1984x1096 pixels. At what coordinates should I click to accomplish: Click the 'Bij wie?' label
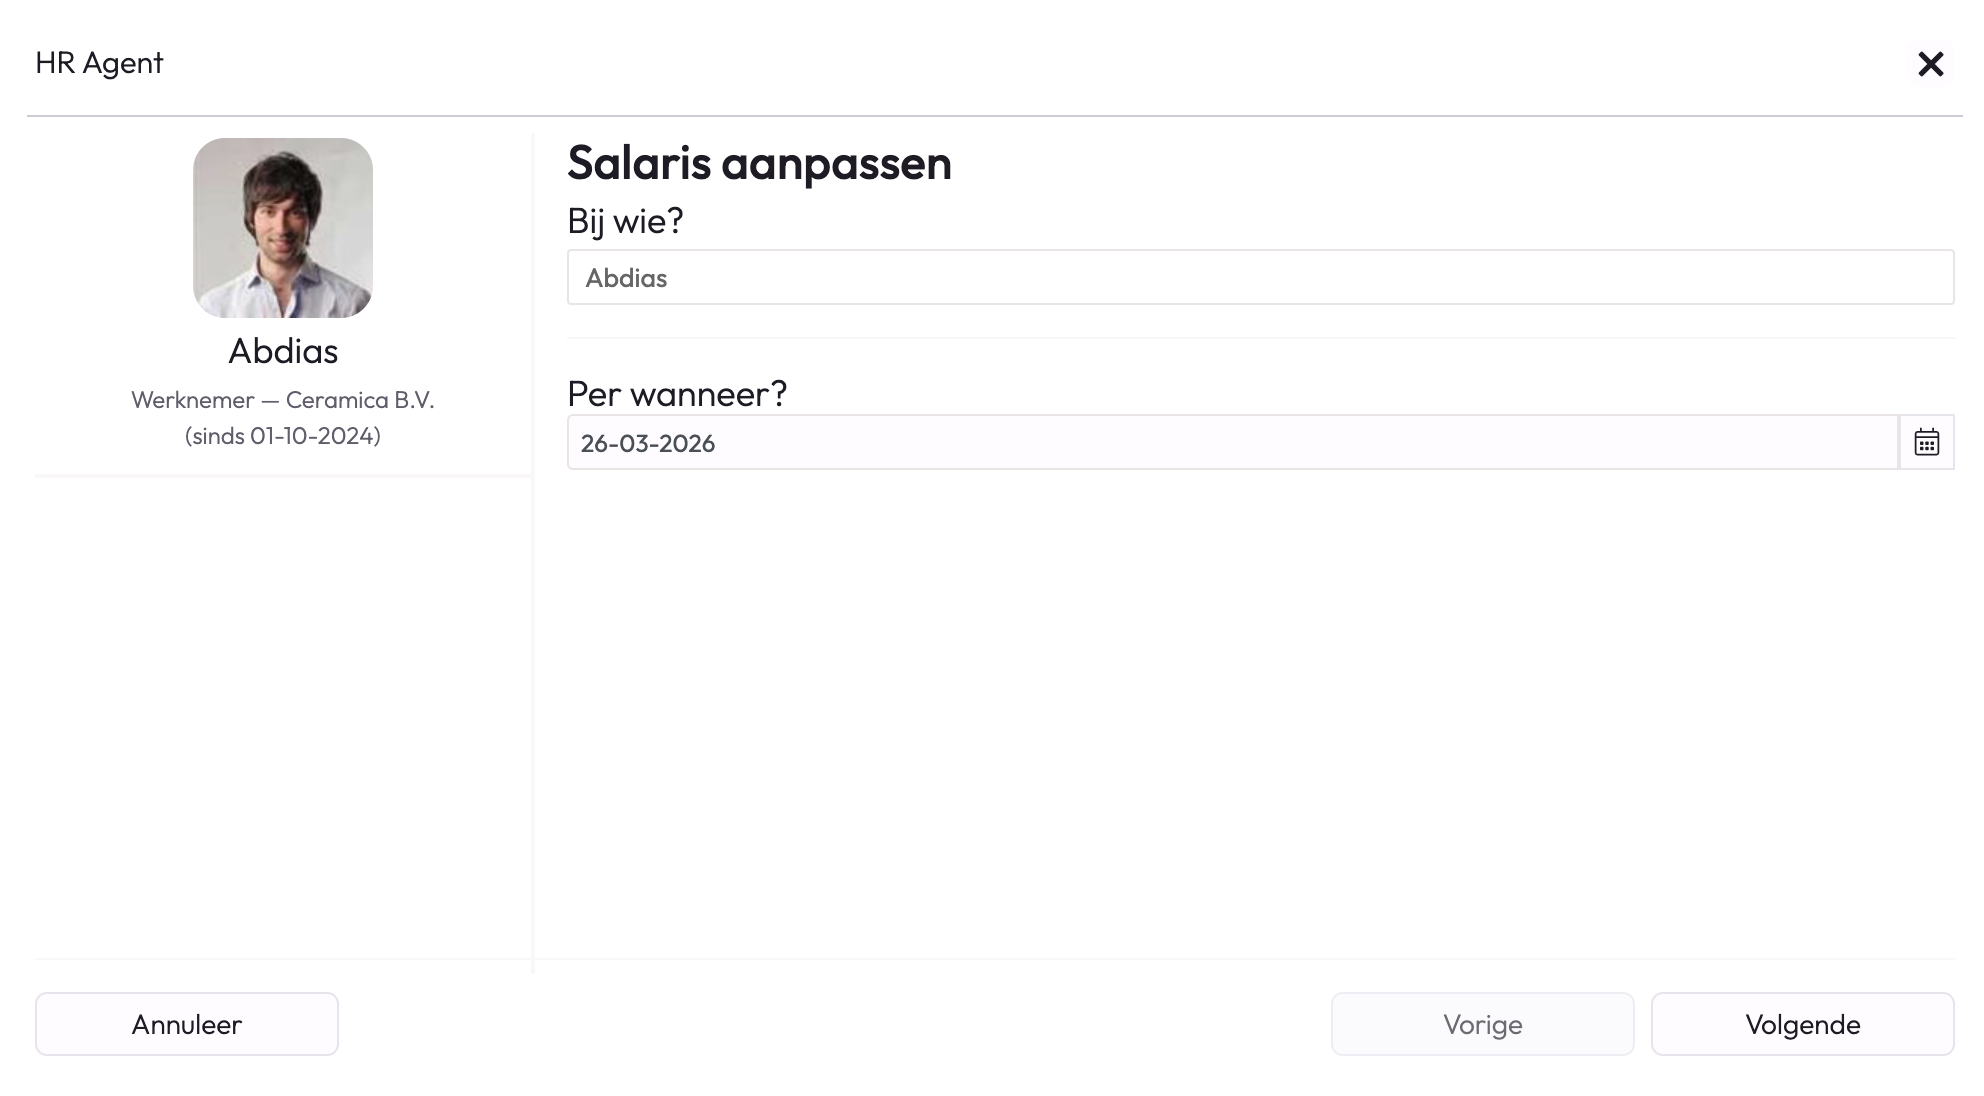[x=625, y=221]
